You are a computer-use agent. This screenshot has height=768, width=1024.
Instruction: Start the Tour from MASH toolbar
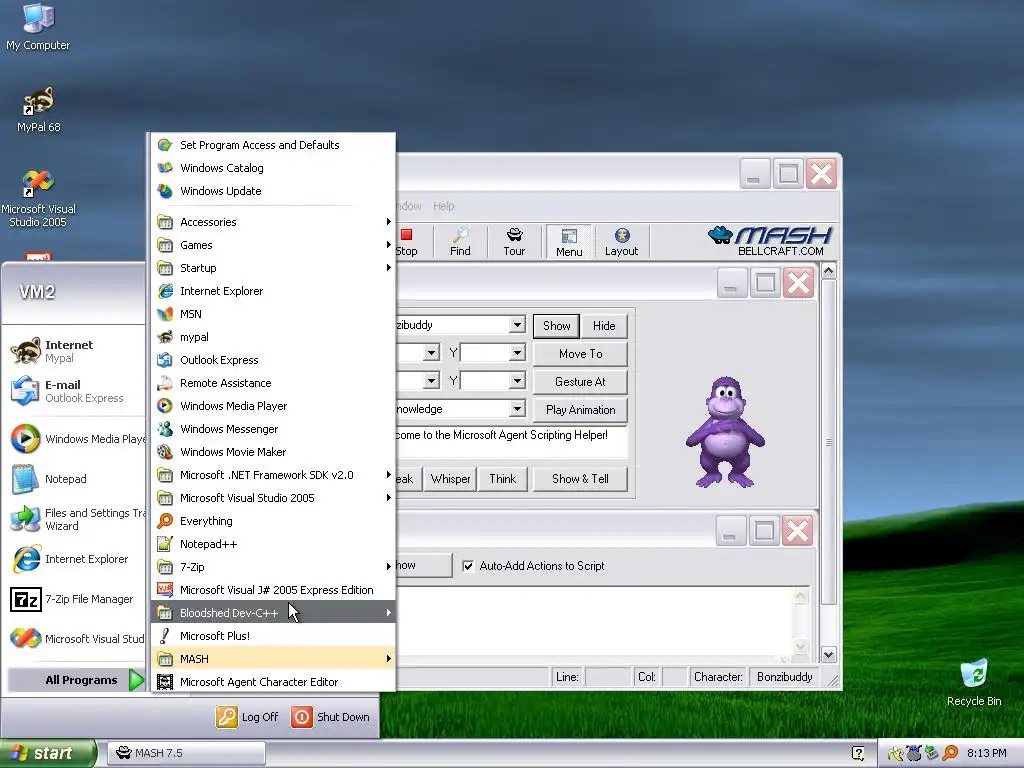[515, 242]
